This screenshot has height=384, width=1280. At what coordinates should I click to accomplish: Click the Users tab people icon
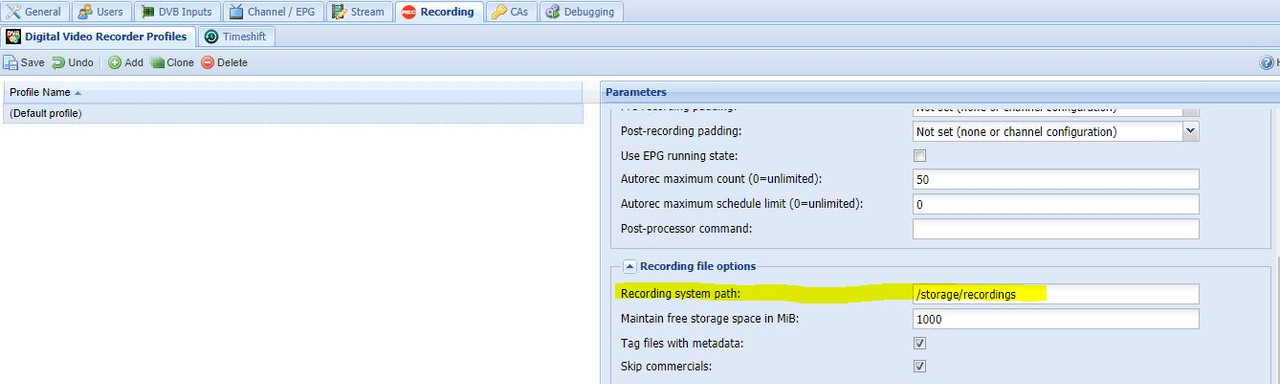click(85, 12)
